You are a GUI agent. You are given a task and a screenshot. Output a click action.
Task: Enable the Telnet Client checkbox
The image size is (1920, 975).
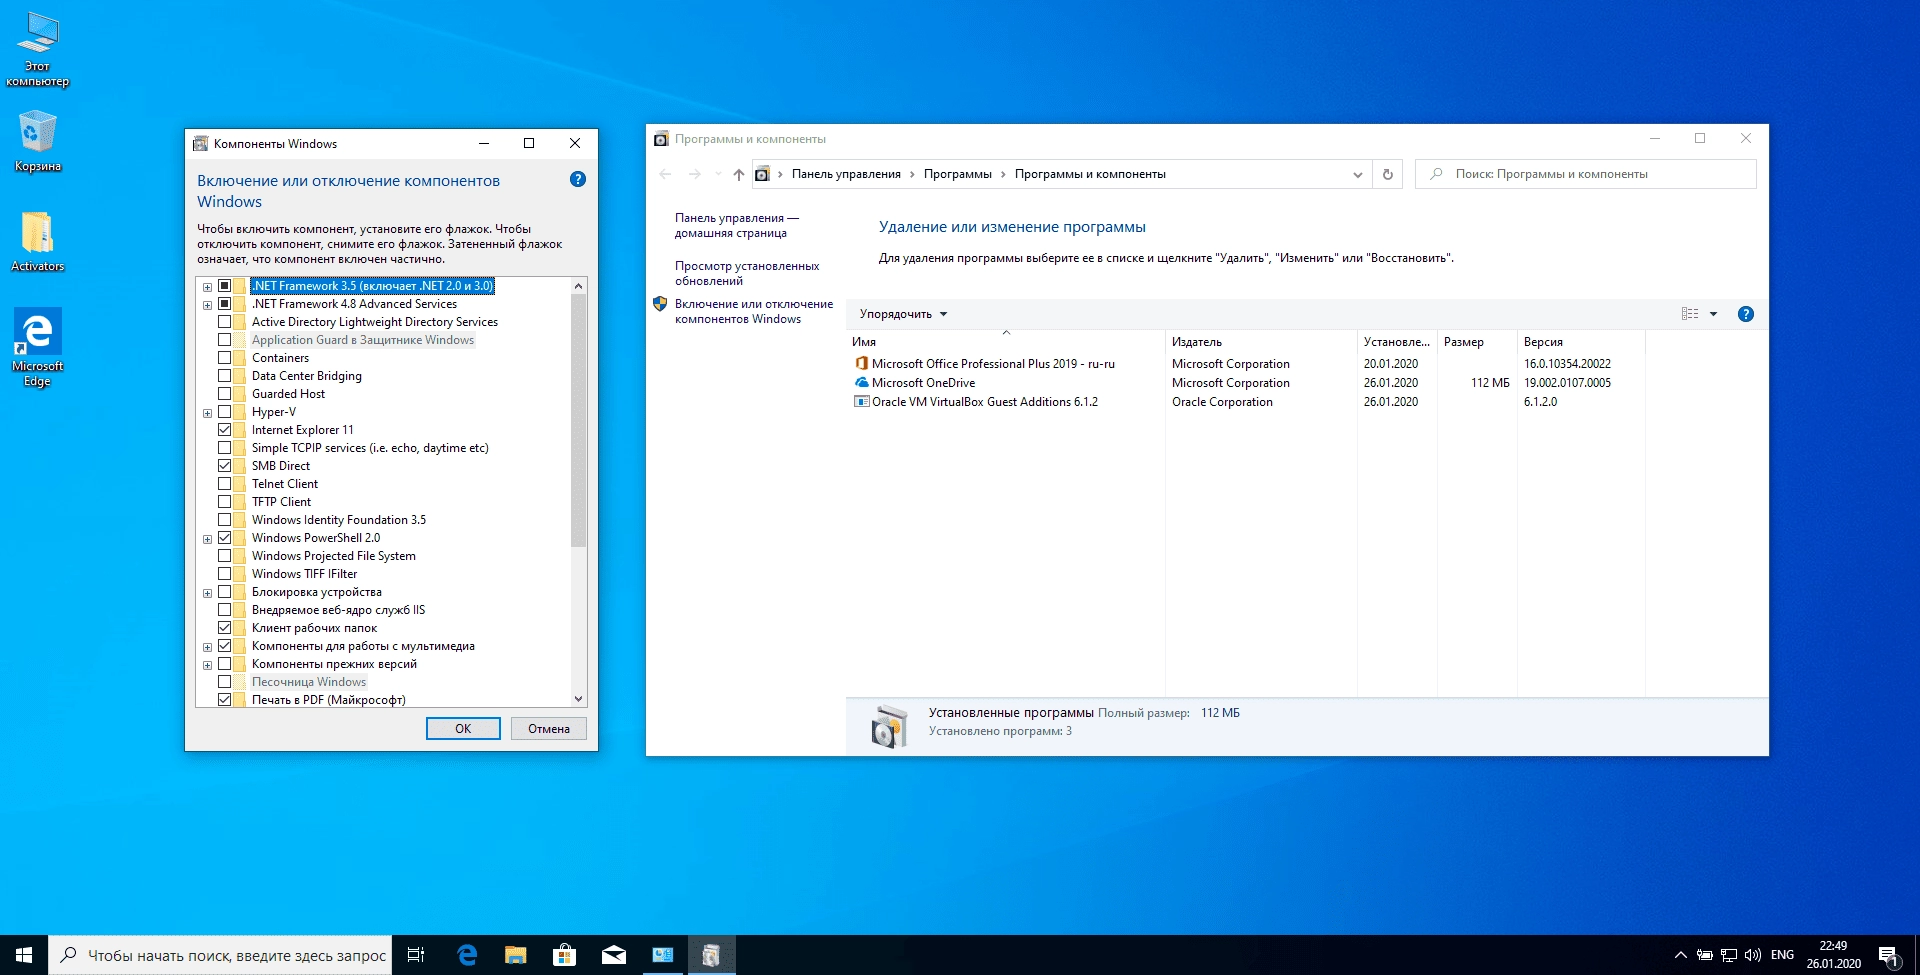[x=225, y=484]
